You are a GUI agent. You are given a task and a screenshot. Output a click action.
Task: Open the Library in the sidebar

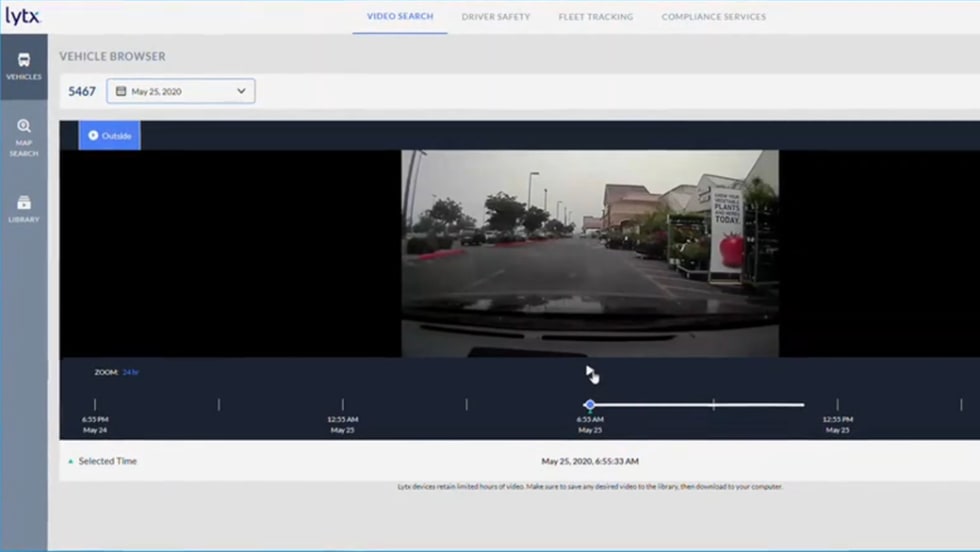(x=24, y=209)
